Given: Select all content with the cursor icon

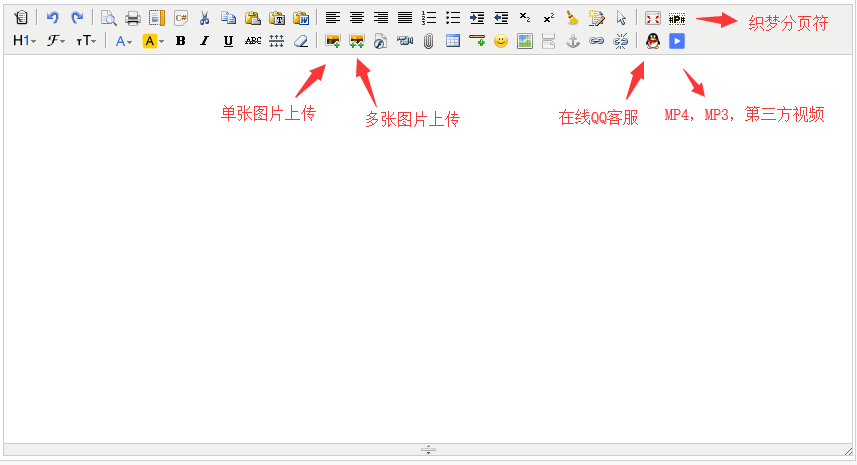Looking at the screenshot, I should (x=621, y=18).
